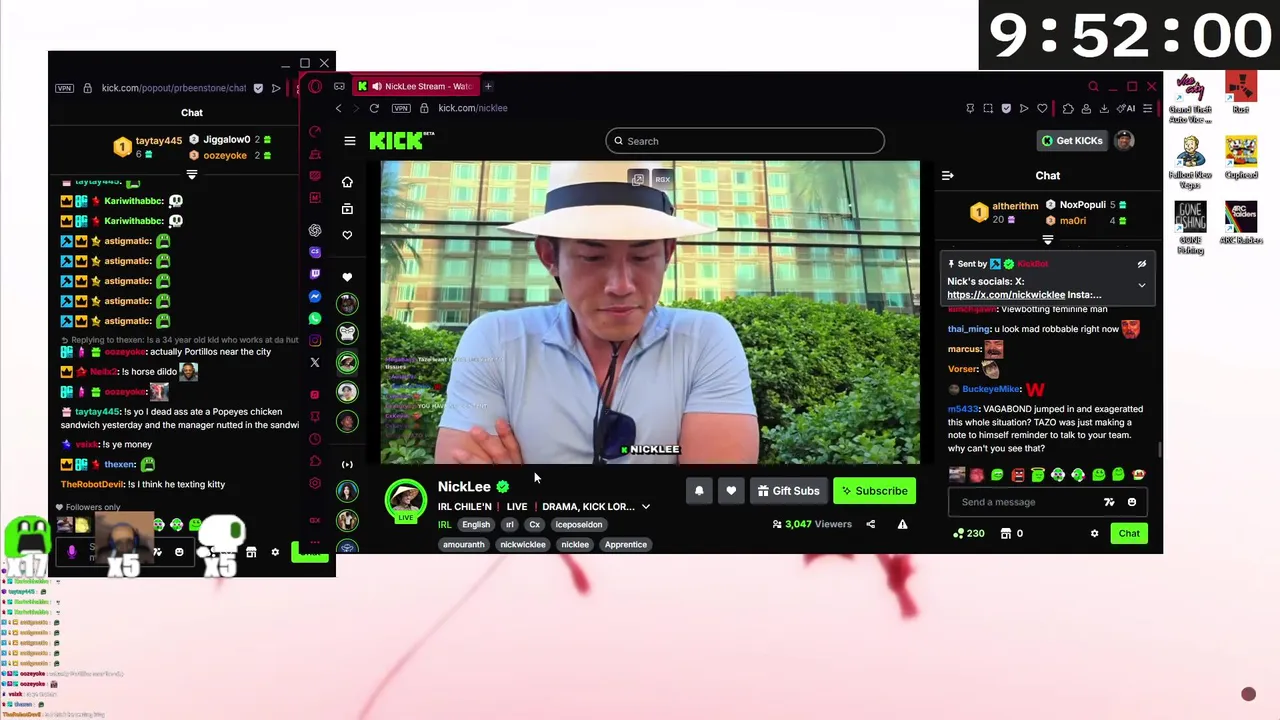Select the nickwicklee tag
Image resolution: width=1280 pixels, height=720 pixels.
(x=523, y=545)
